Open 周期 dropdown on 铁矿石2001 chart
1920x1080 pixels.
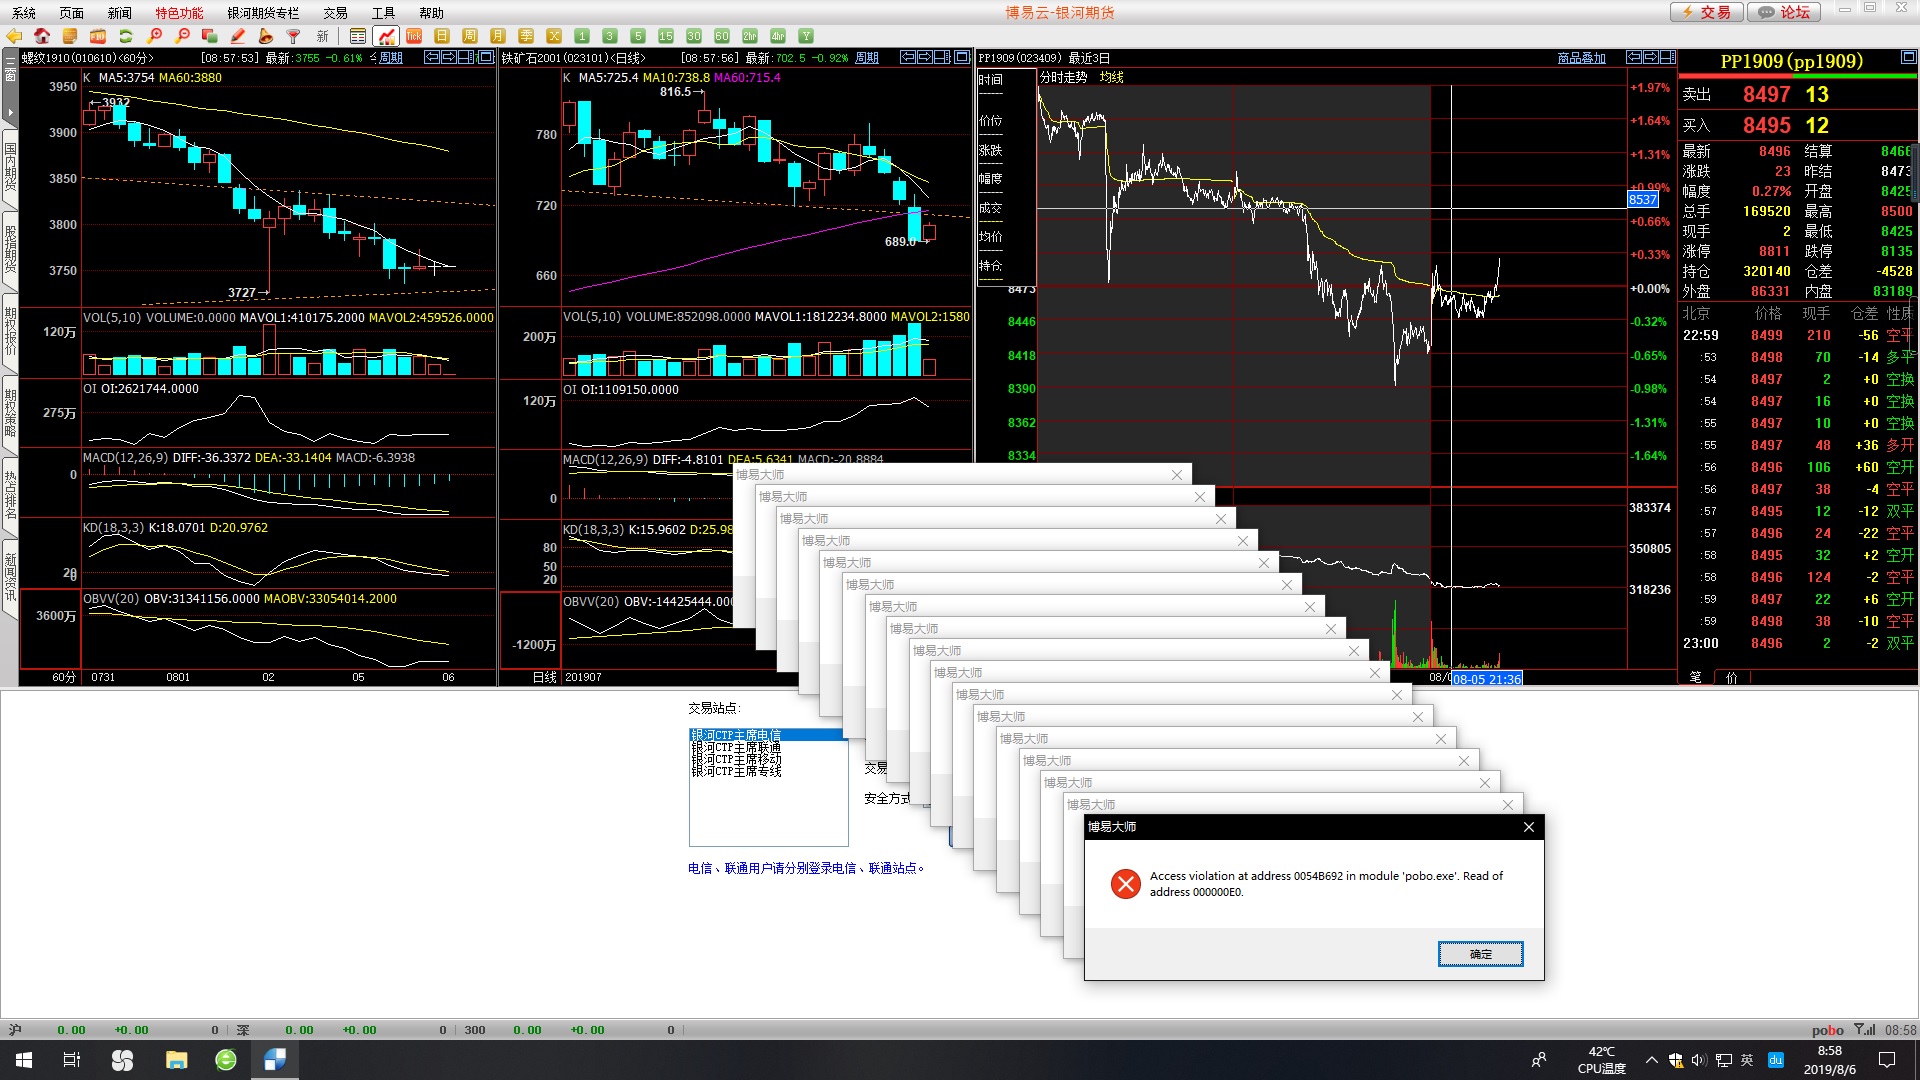(866, 58)
